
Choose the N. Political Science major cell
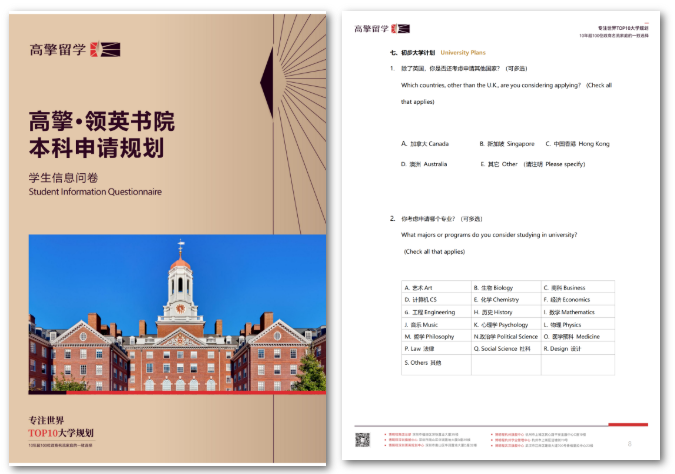click(x=505, y=337)
